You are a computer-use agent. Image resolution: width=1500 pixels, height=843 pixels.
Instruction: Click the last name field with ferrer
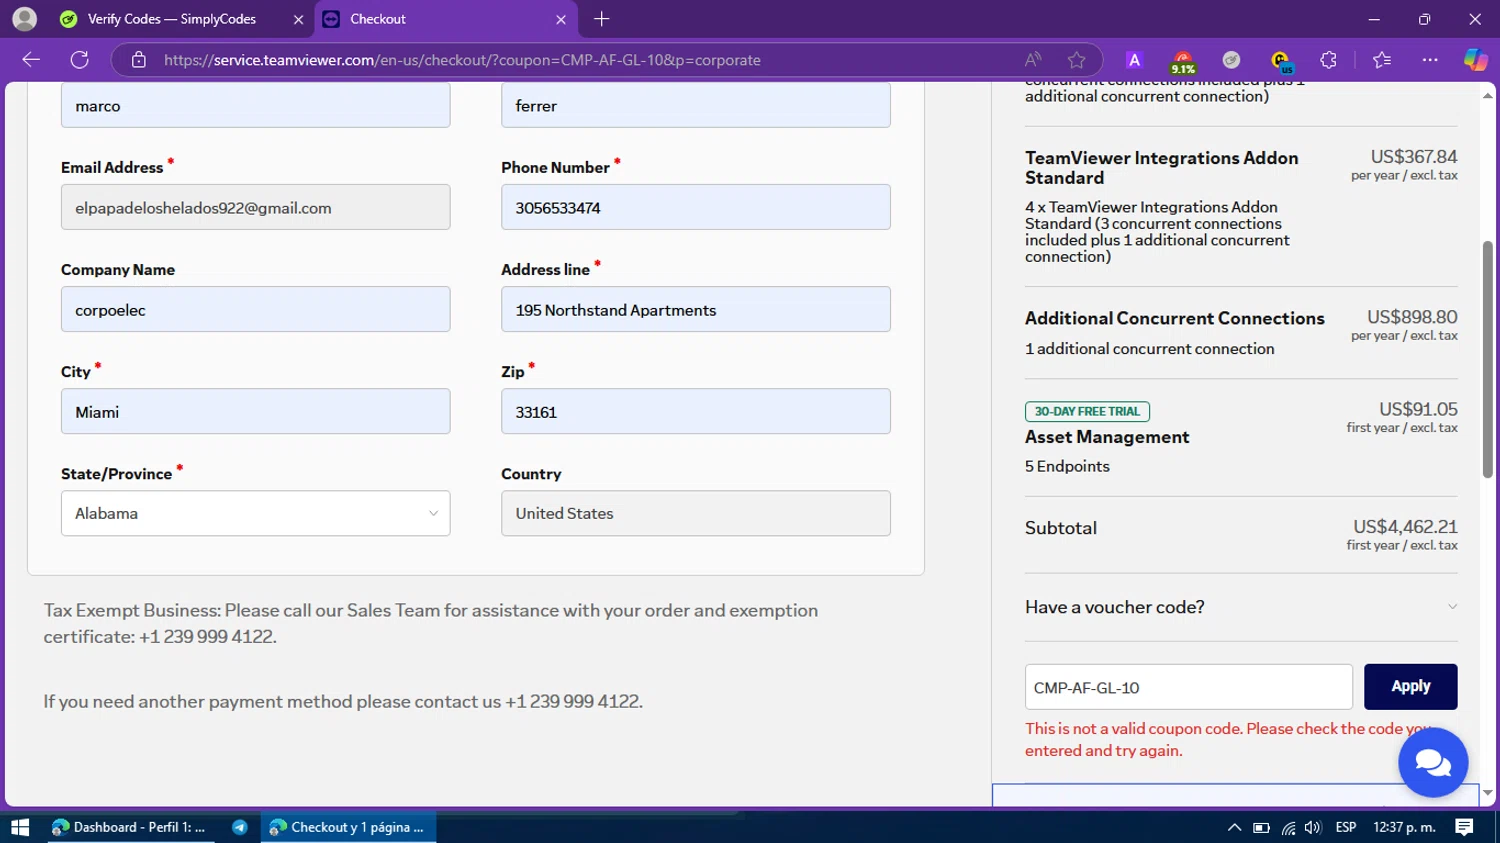(x=696, y=105)
